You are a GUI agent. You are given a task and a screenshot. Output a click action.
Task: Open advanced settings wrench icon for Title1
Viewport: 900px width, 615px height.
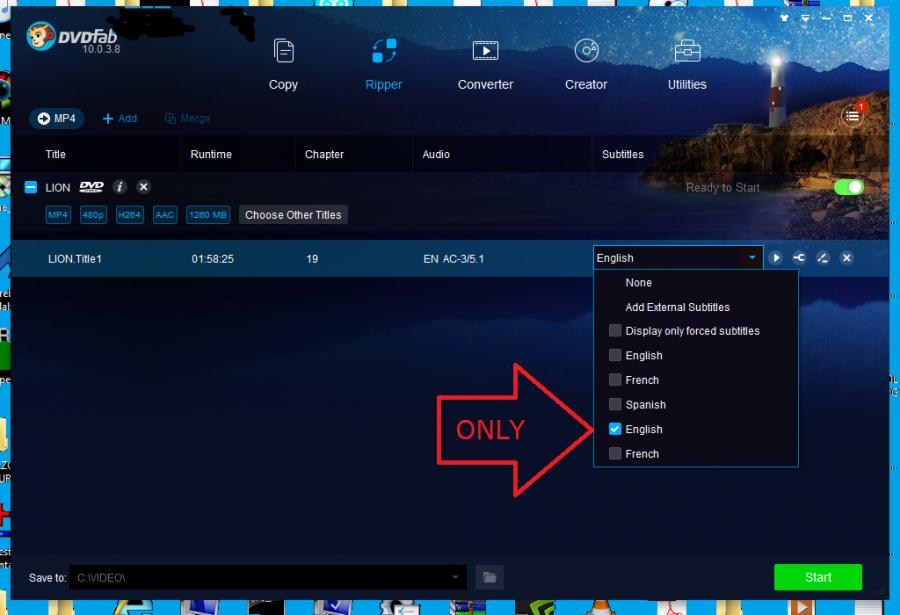[x=799, y=258]
